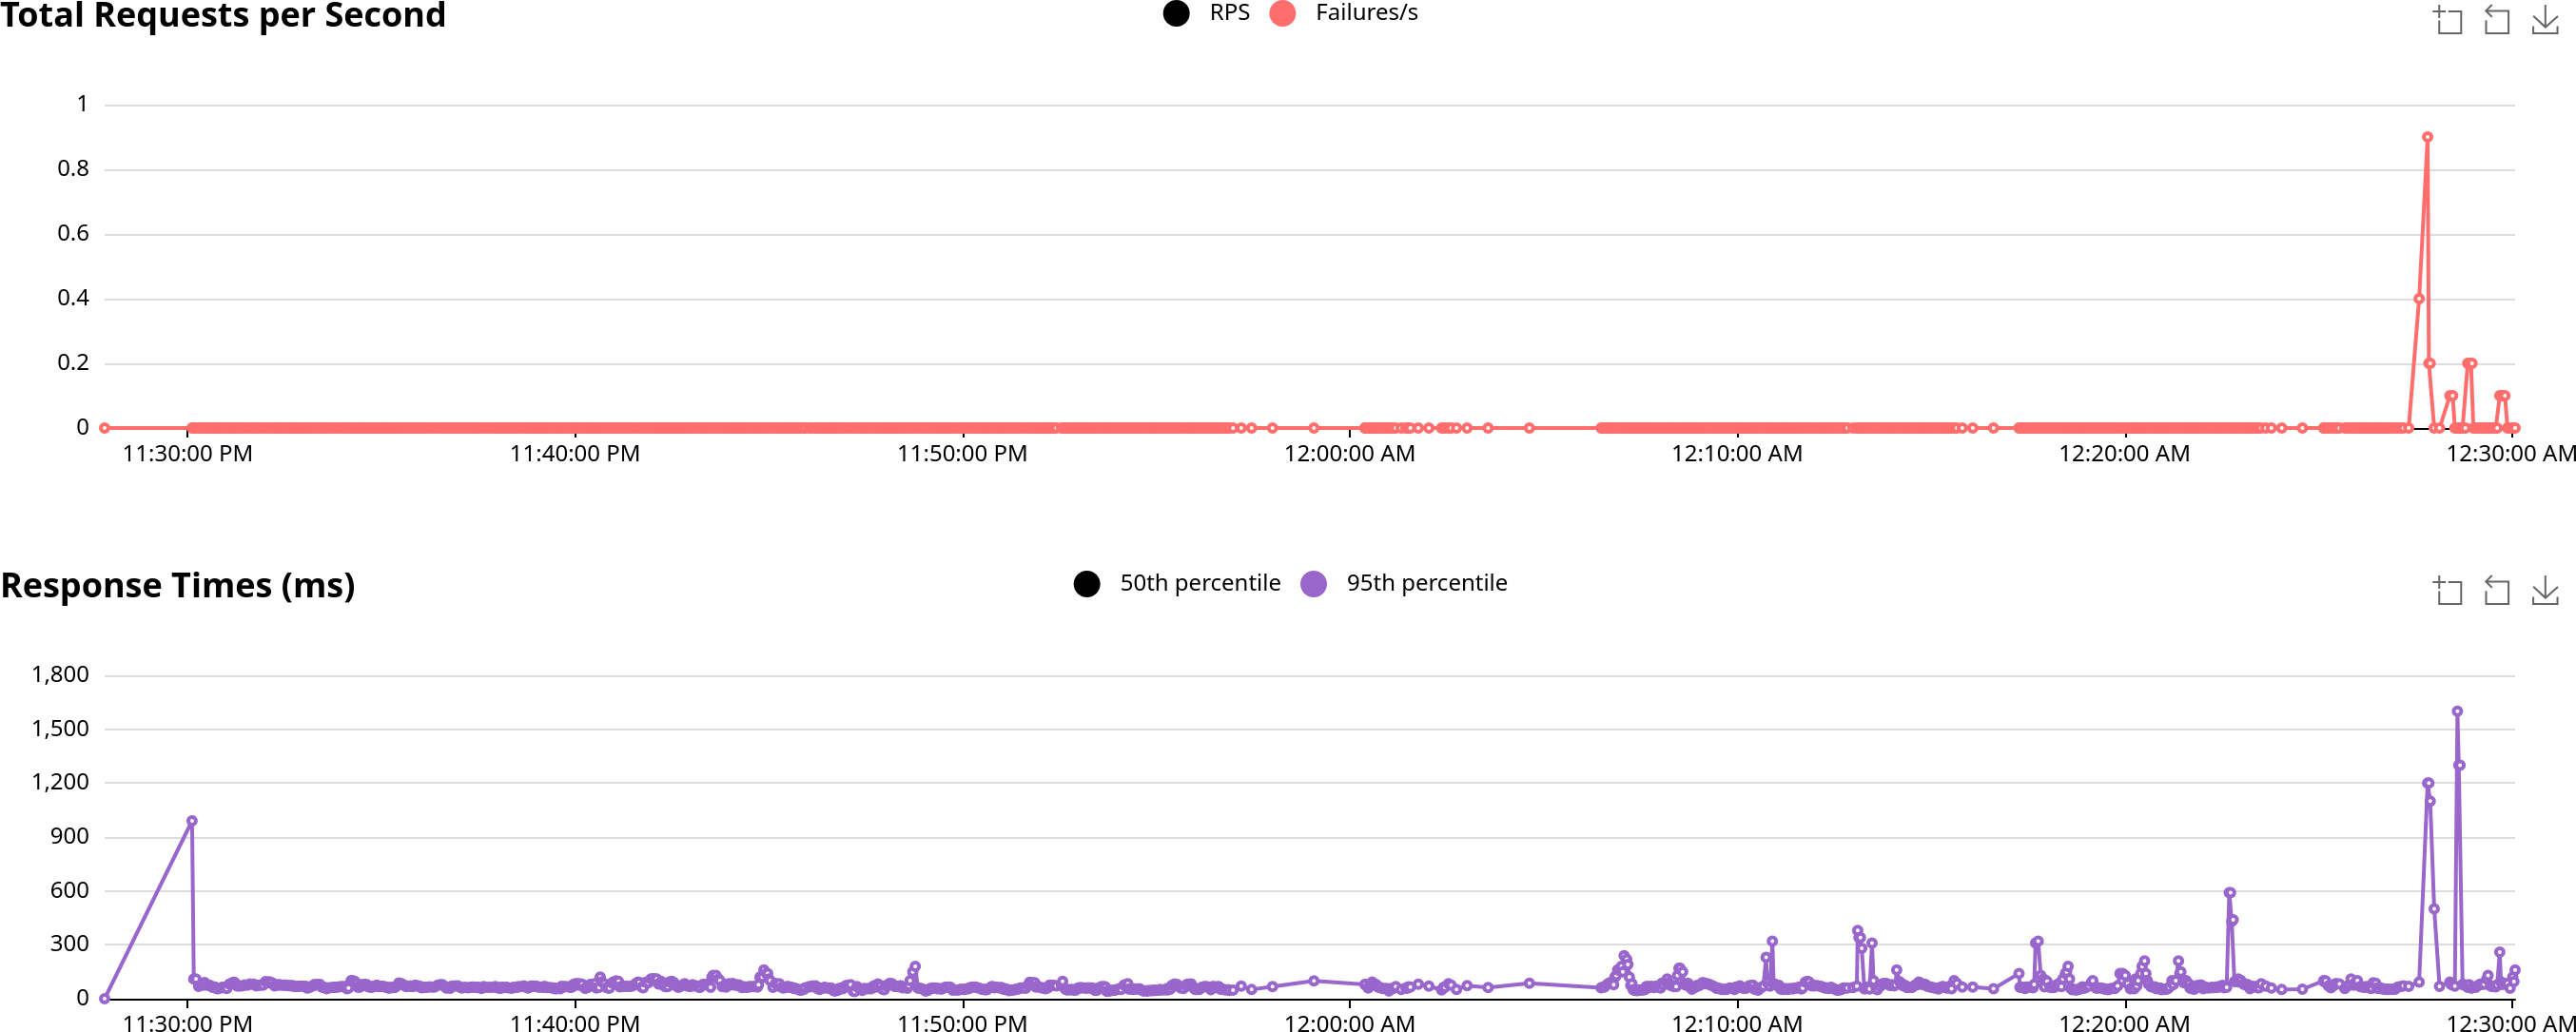Click the Response Times (ms) title
This screenshot has height=1032, width=2576.
(178, 585)
